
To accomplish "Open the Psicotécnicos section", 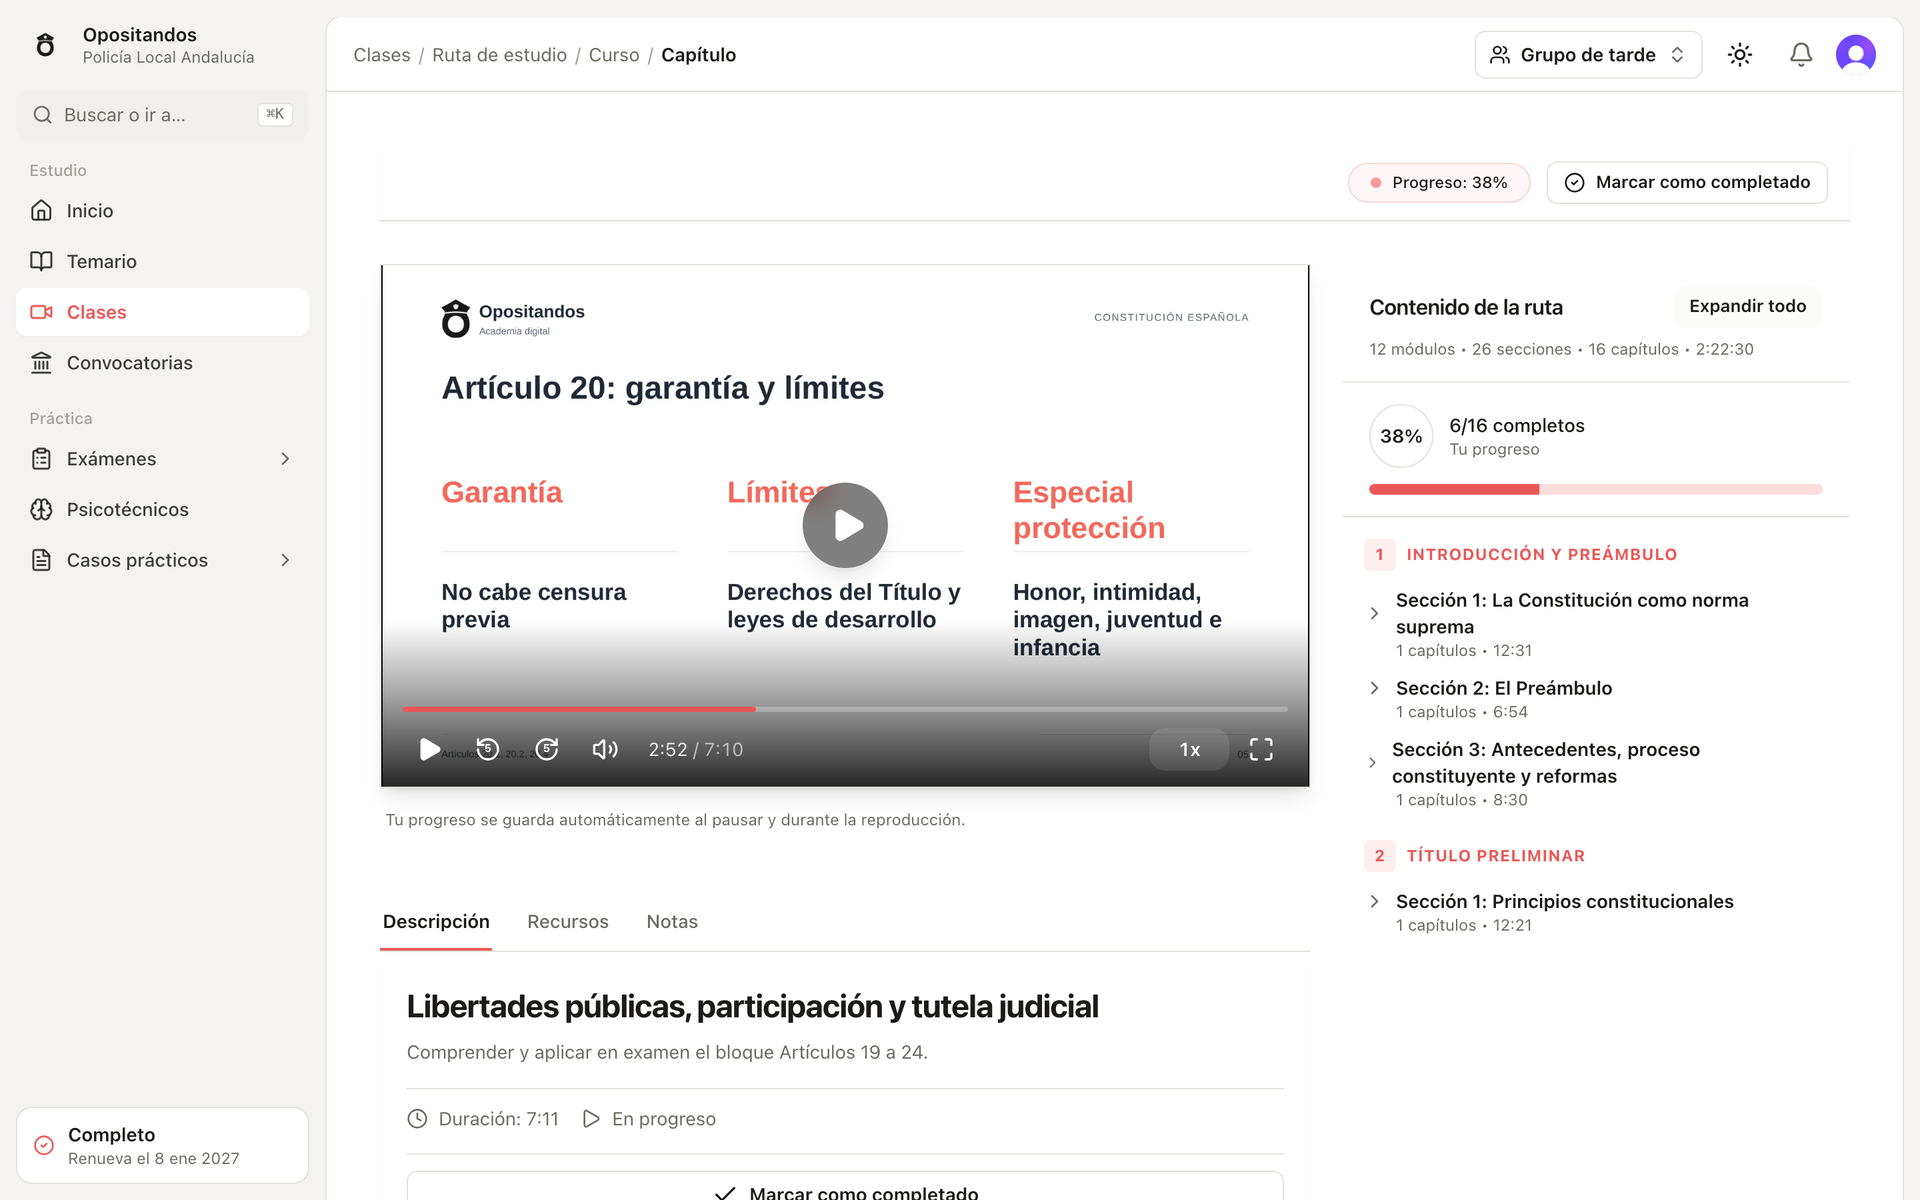I will (x=162, y=509).
